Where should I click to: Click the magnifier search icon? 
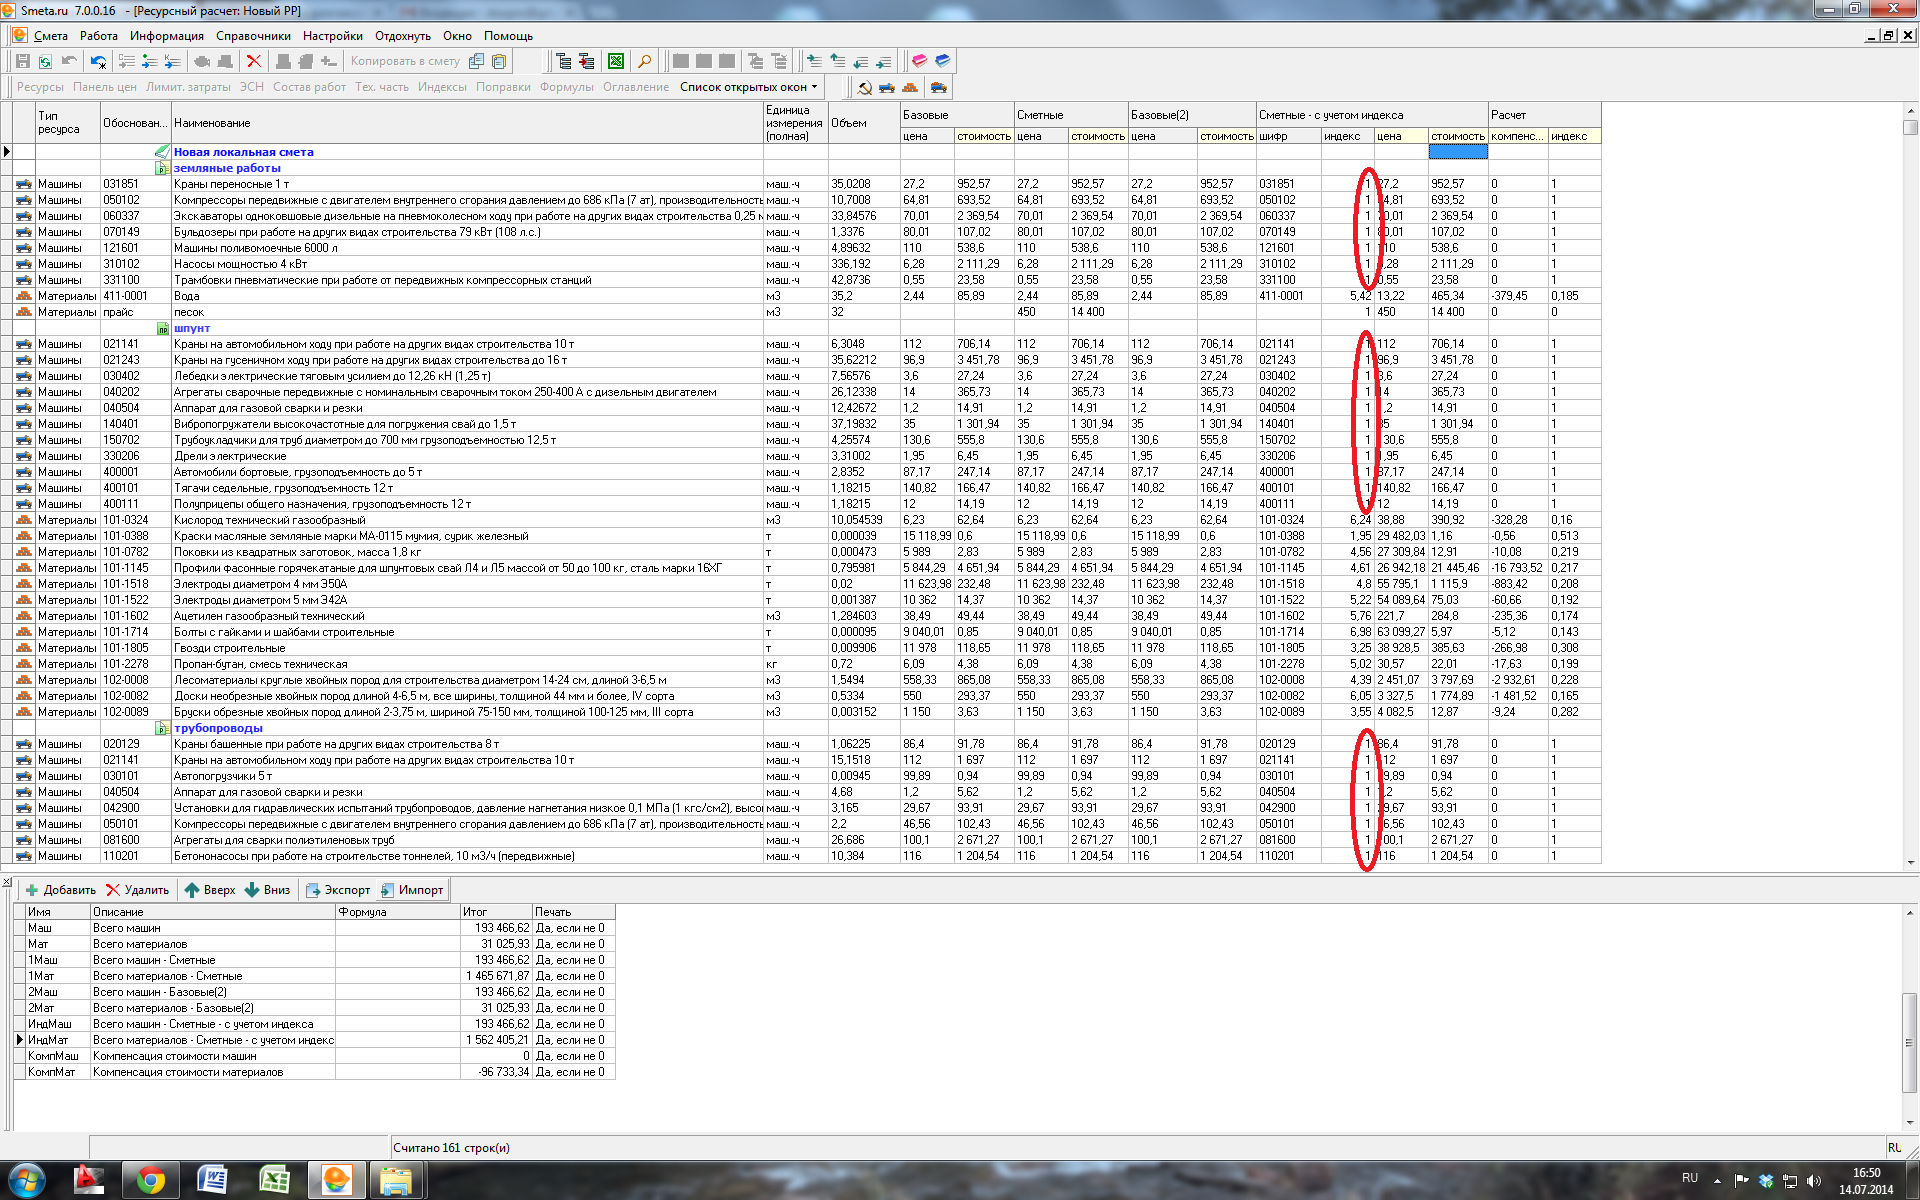(644, 61)
